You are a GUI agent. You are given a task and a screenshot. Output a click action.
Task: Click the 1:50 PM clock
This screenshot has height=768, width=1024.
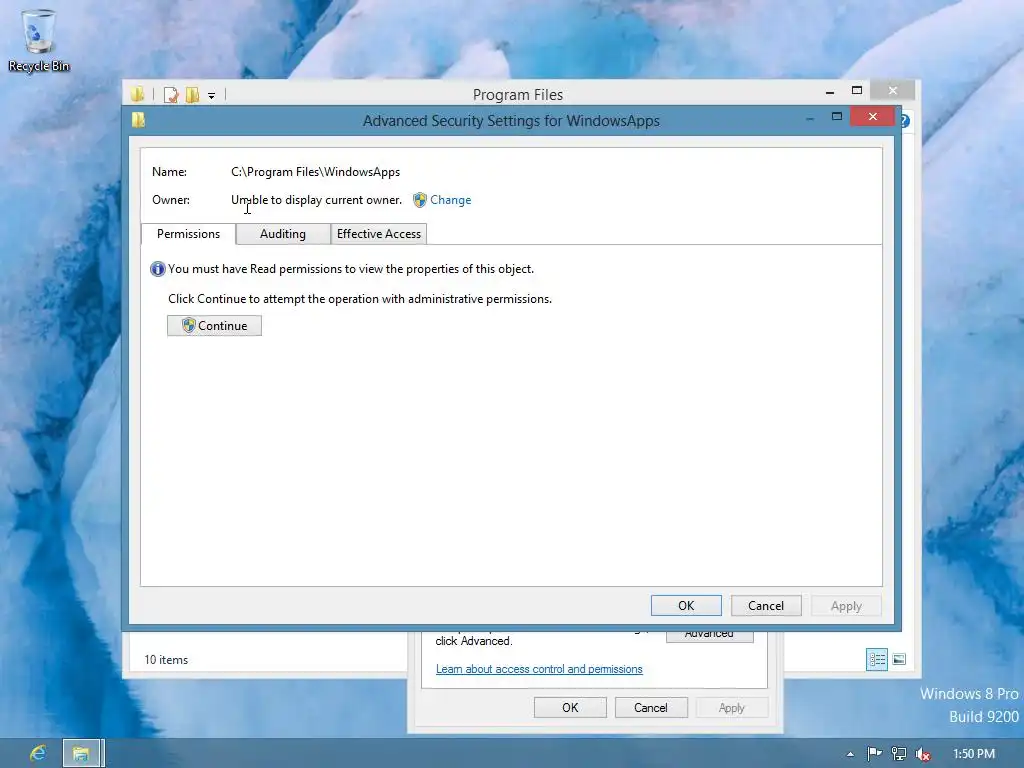(x=974, y=754)
